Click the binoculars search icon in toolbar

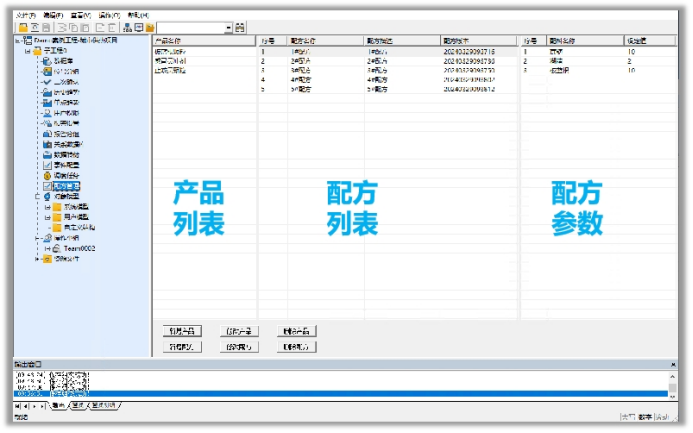(240, 28)
